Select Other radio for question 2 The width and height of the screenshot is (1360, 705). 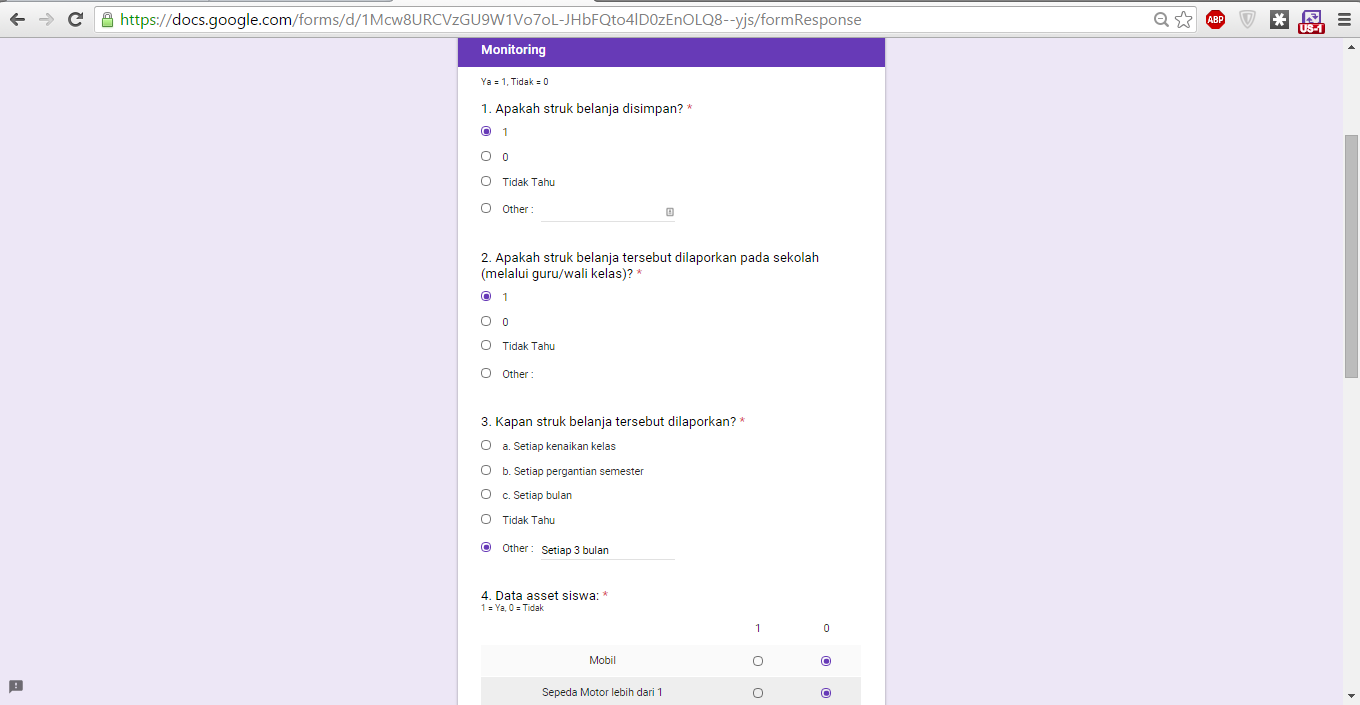486,373
